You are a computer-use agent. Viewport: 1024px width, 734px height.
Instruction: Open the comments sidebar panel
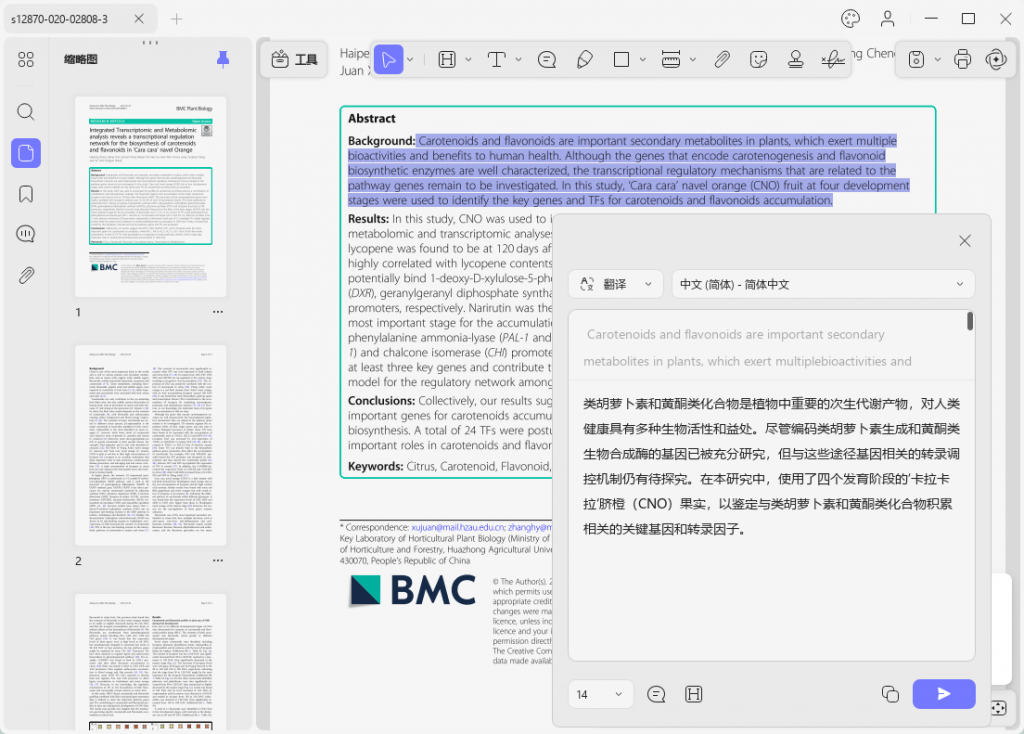(x=25, y=234)
